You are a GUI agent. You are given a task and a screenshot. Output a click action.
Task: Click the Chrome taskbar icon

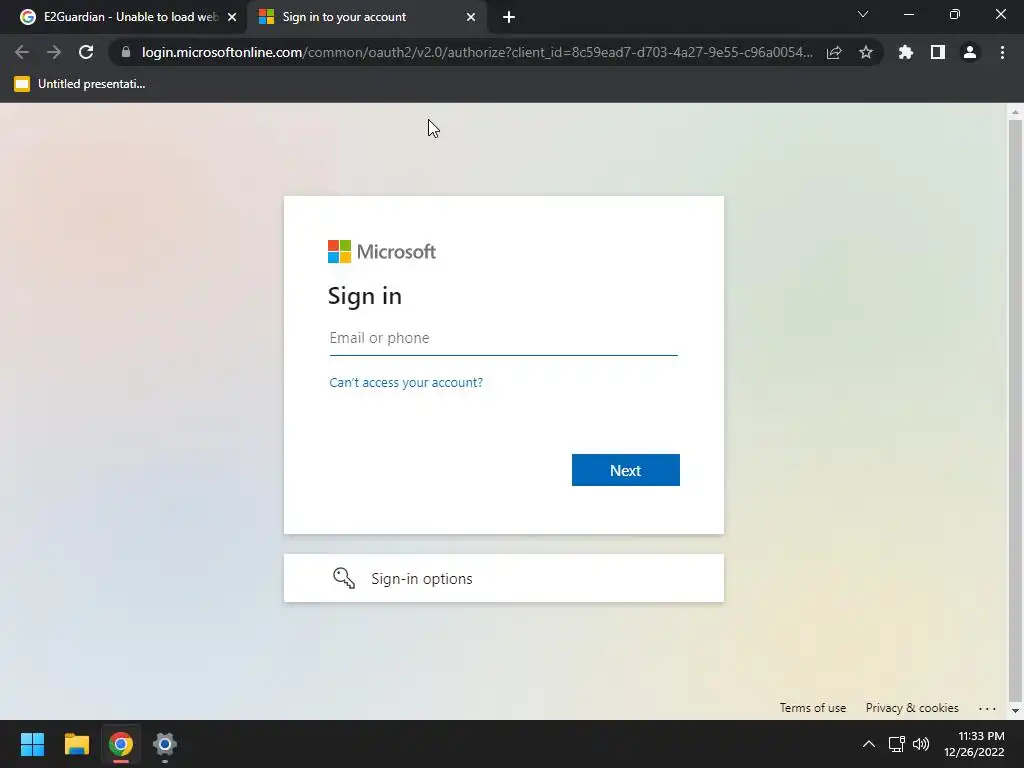tap(121, 744)
